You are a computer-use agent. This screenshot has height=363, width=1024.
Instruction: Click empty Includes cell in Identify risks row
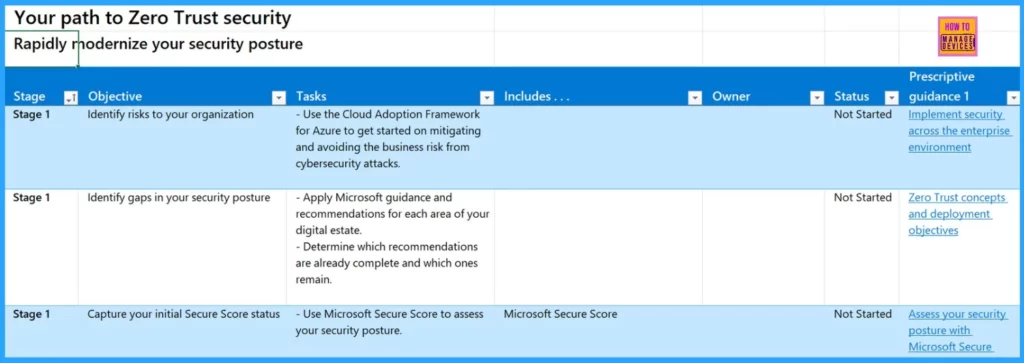598,148
